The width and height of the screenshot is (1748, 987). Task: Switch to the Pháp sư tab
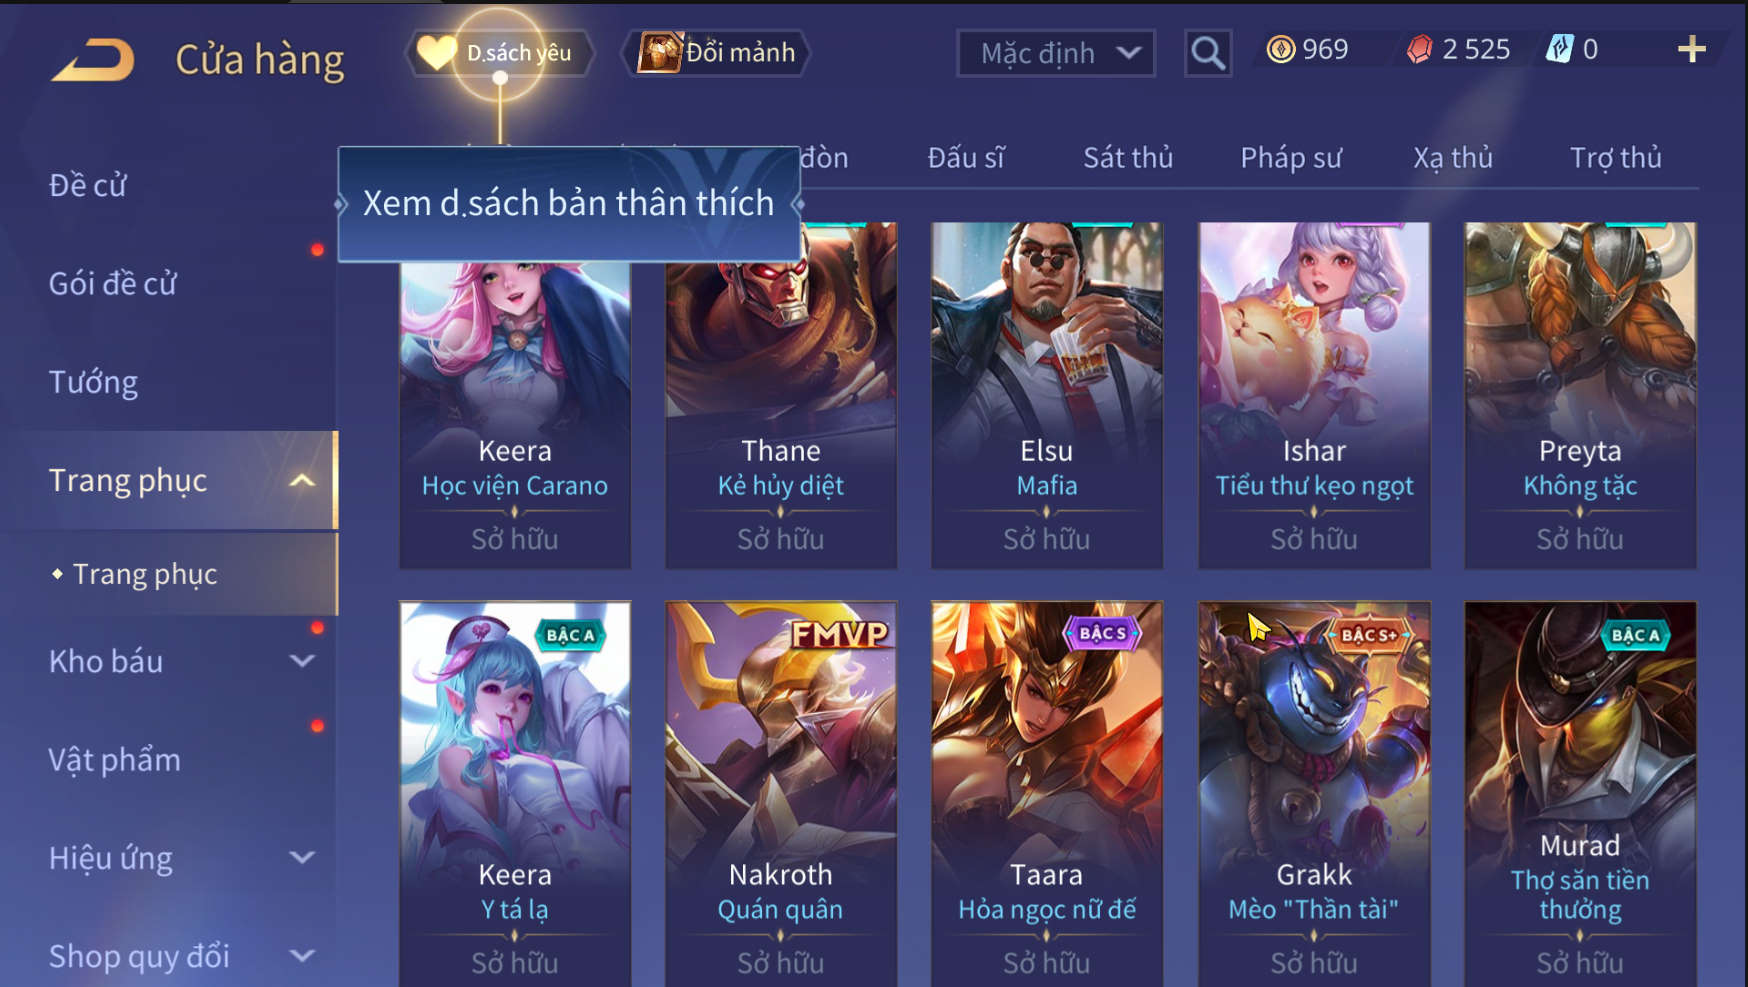click(1291, 158)
